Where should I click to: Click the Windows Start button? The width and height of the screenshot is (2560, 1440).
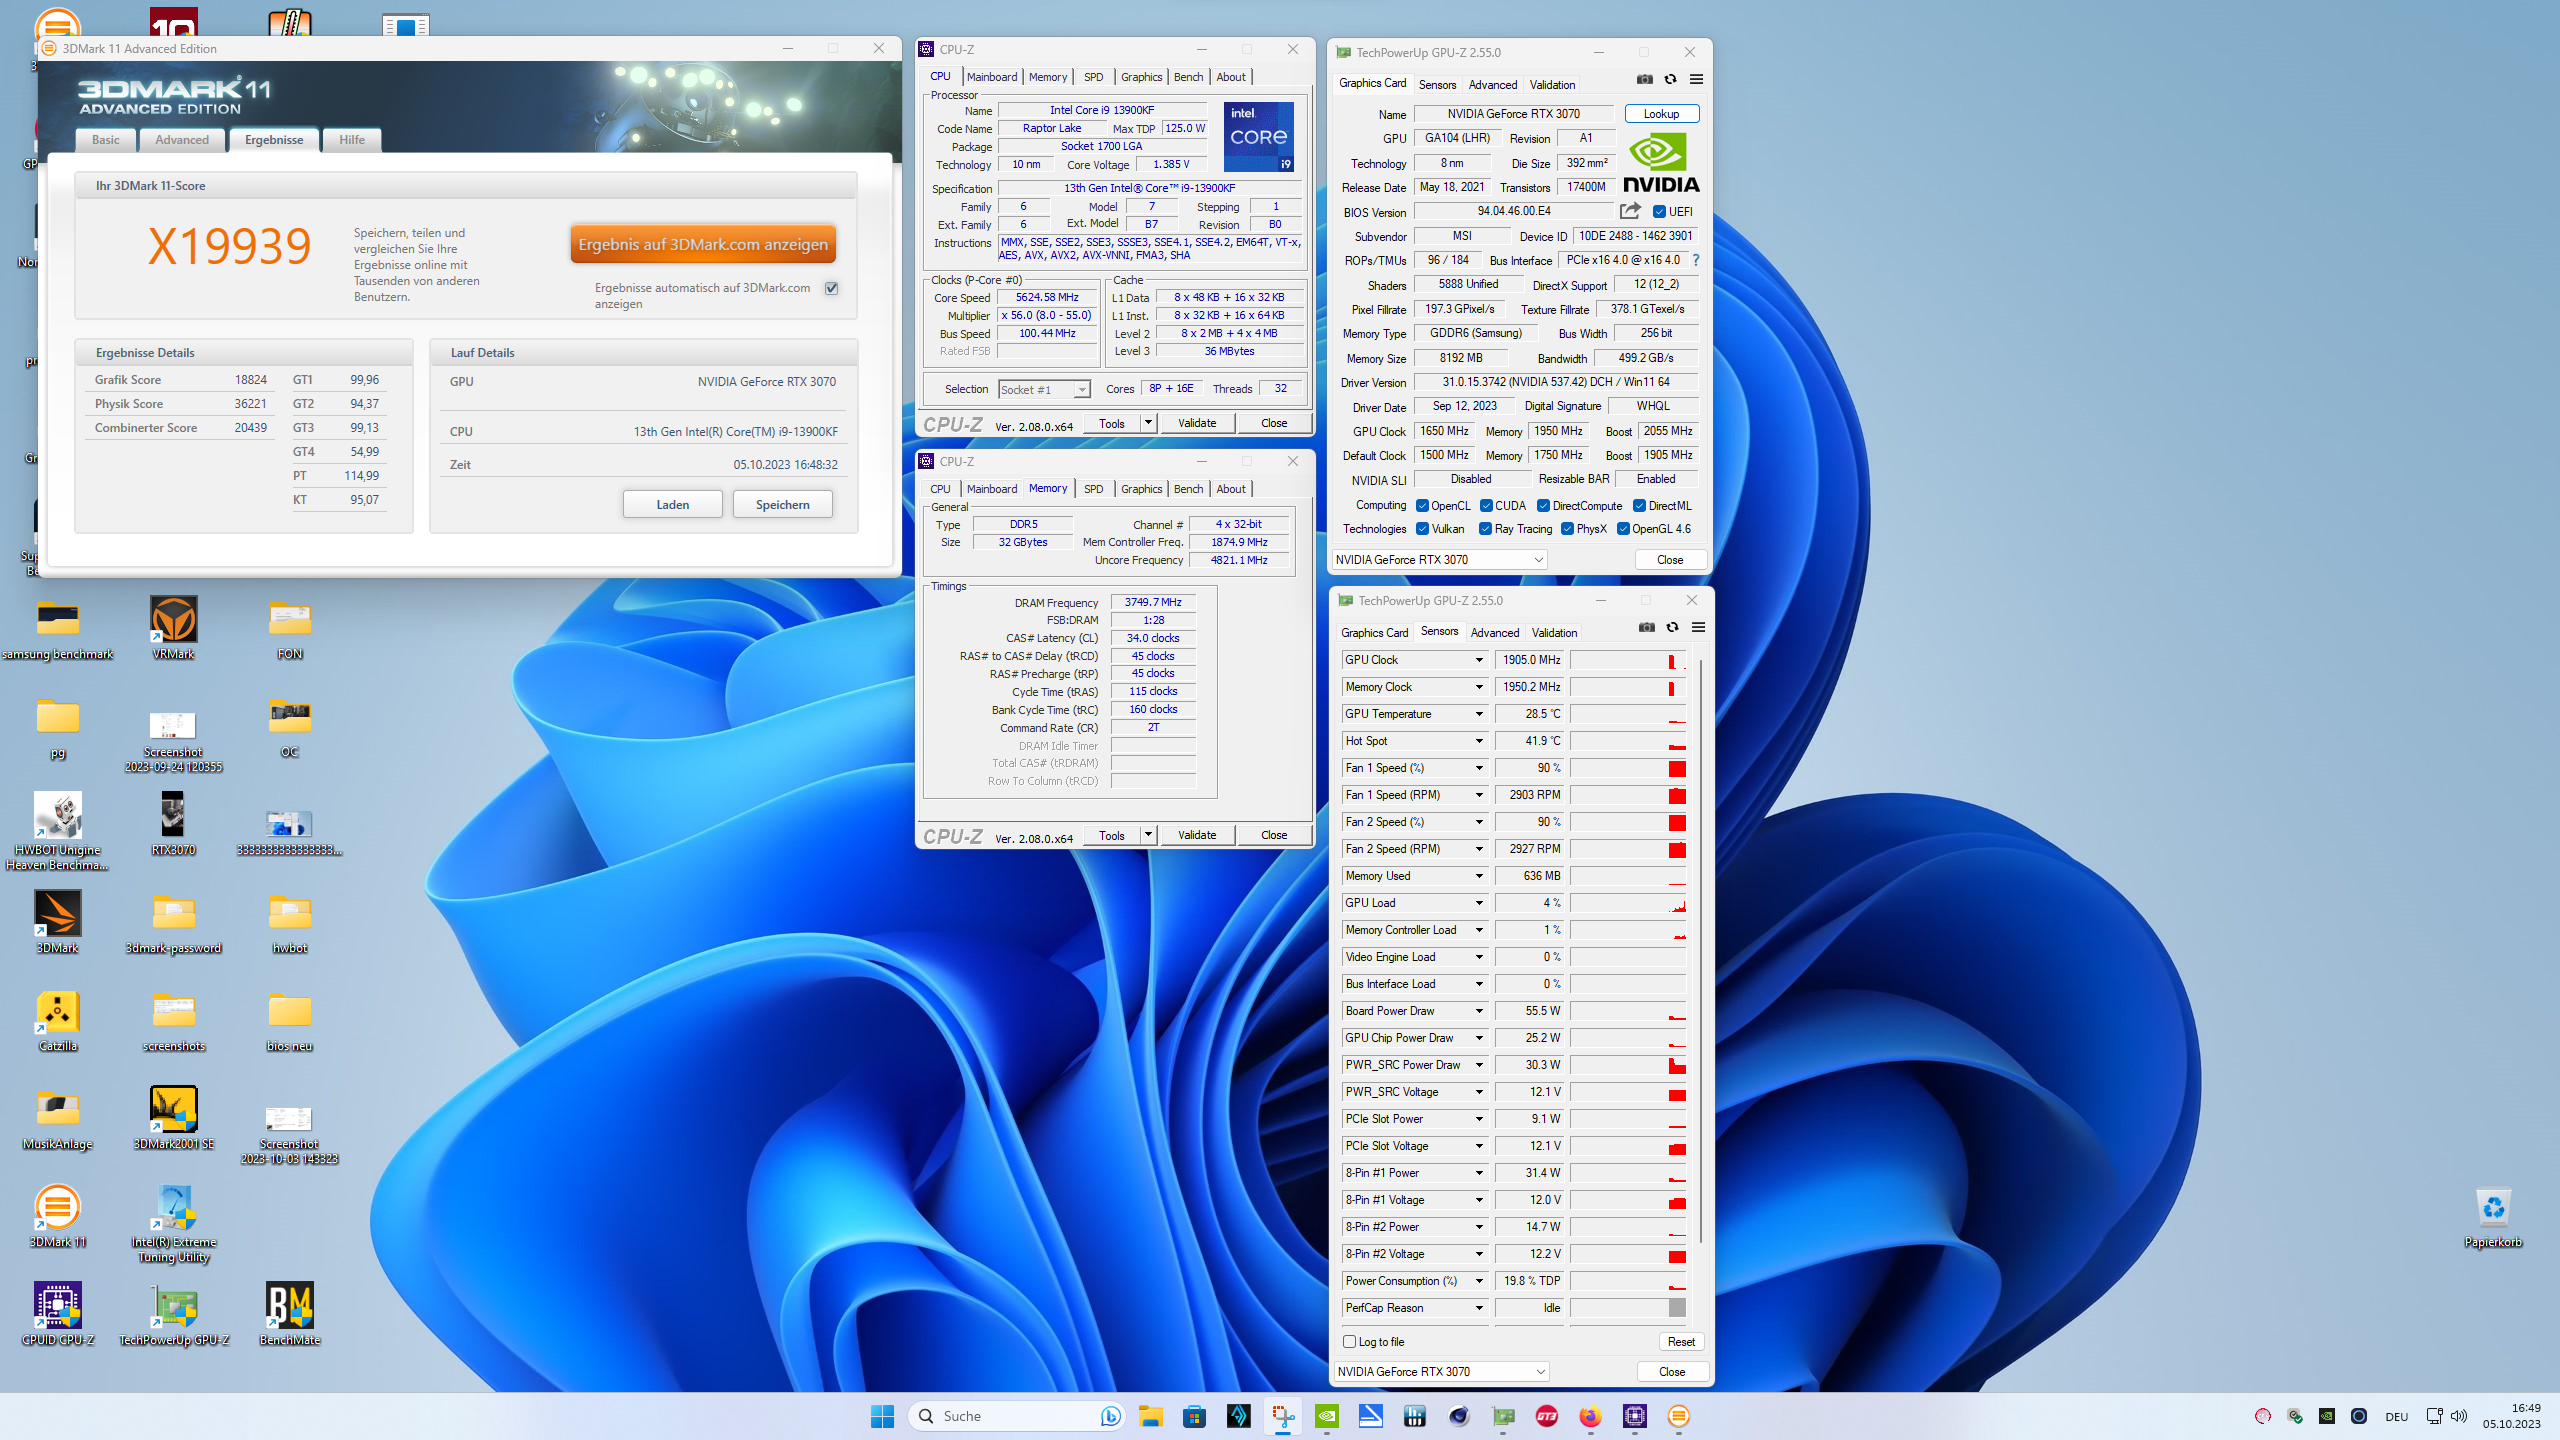pyautogui.click(x=882, y=1416)
